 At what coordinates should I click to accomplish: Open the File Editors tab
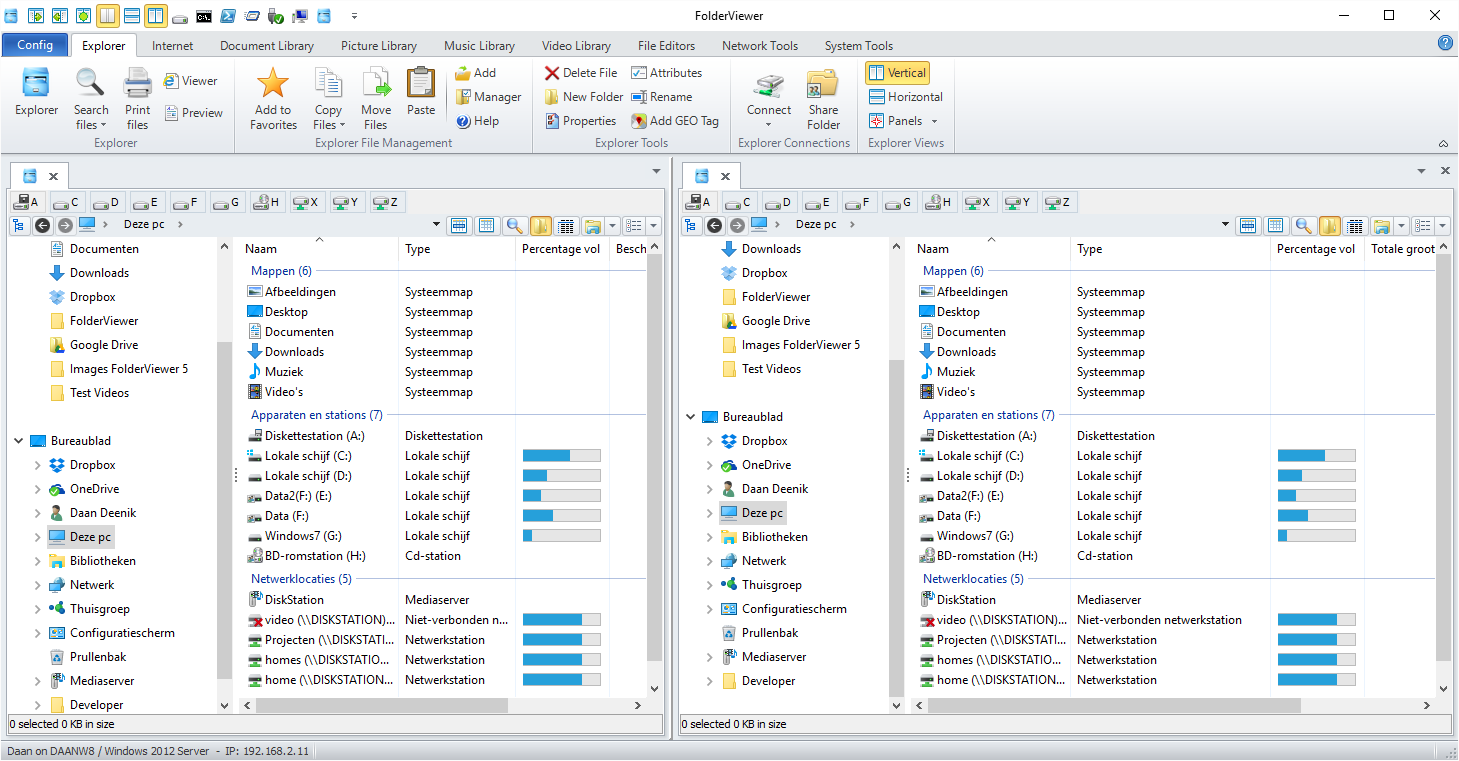click(666, 45)
